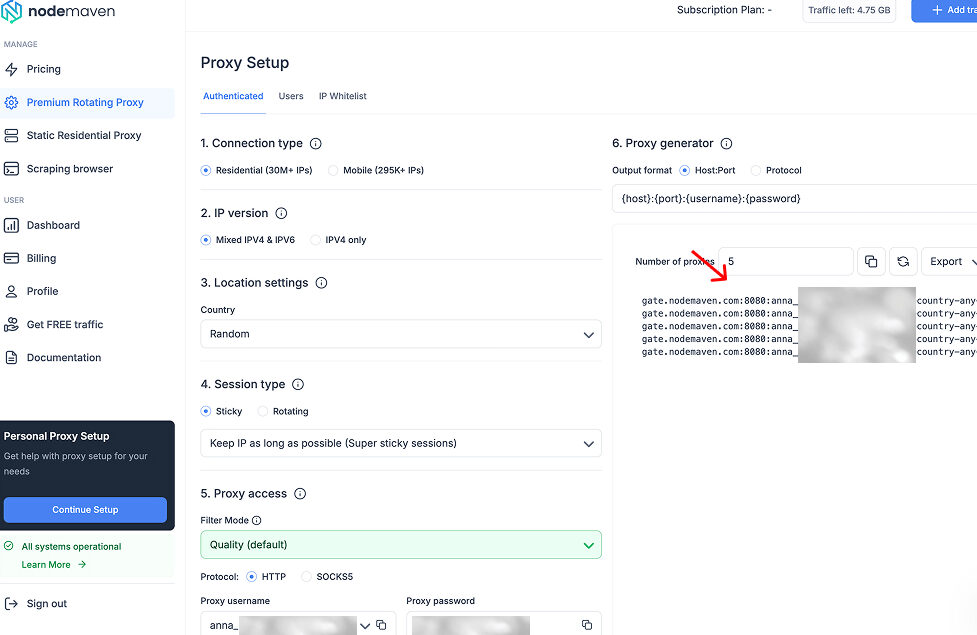Copy the generated proxy list
Screen dimensions: 977x635
point(871,261)
